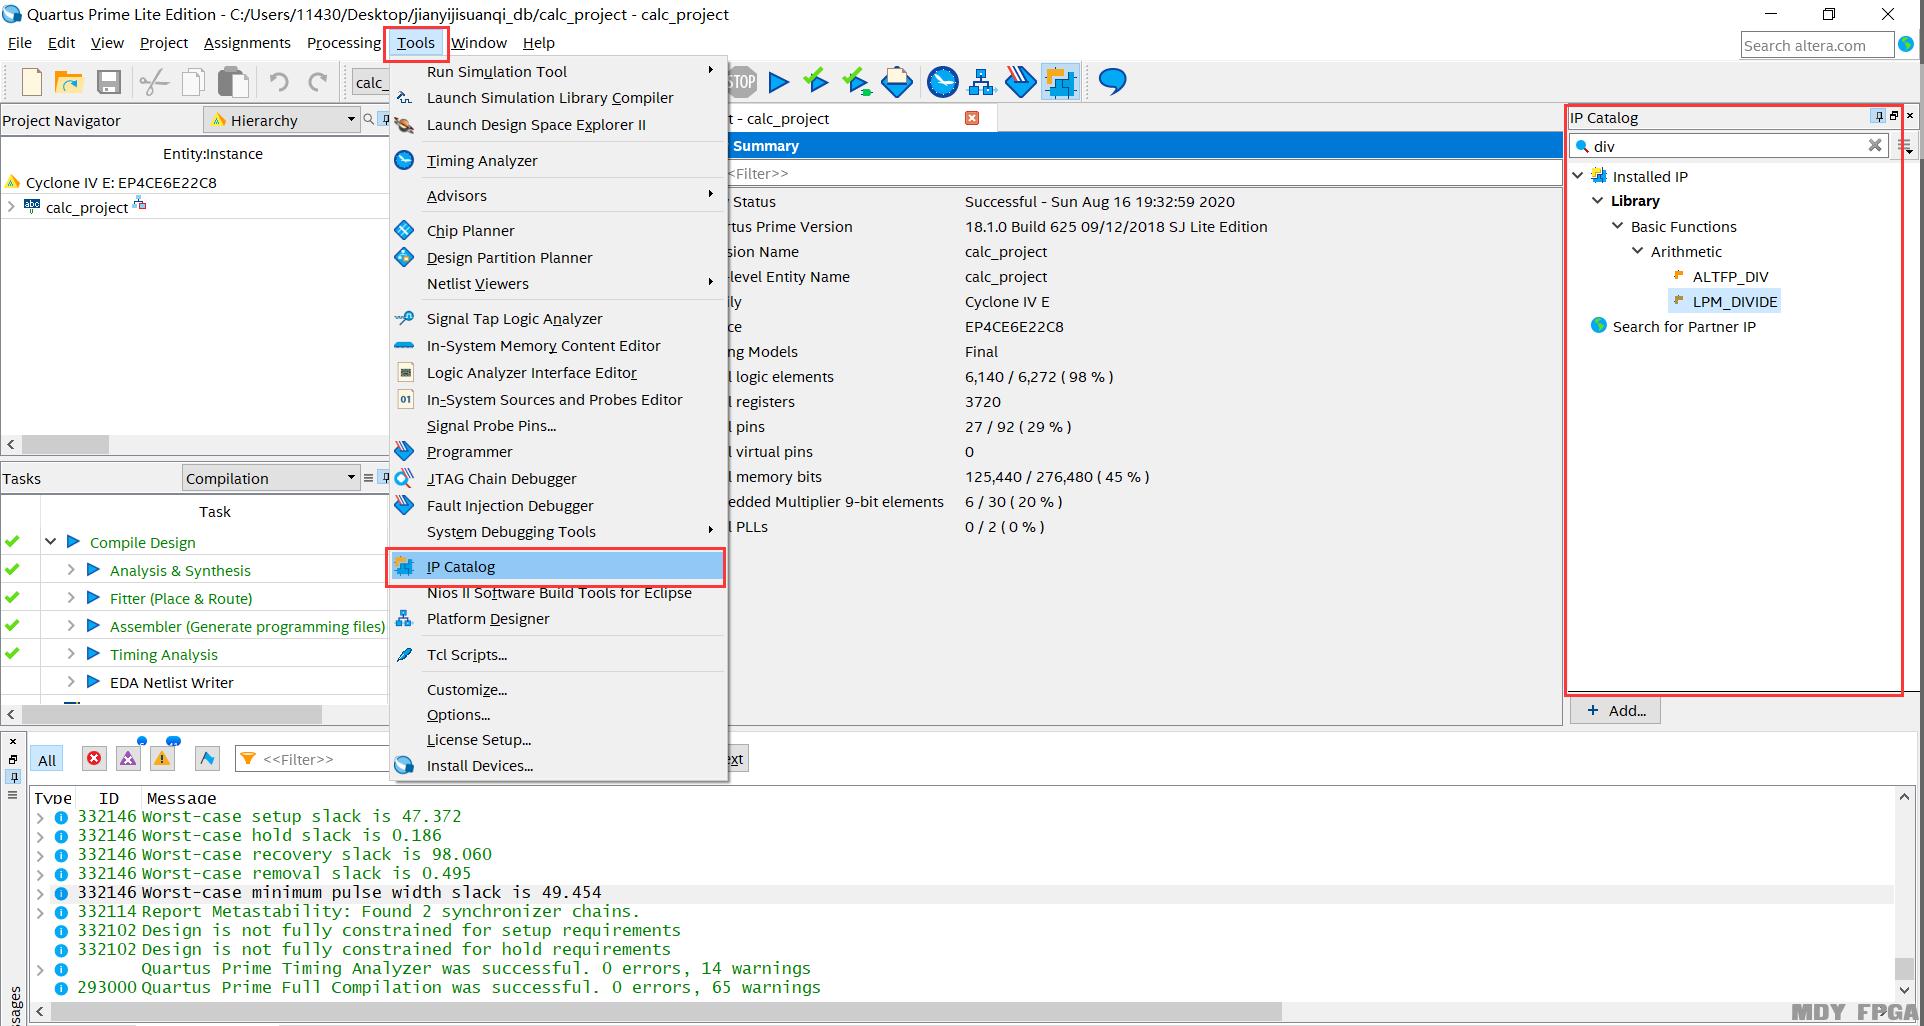Select the ALTFP_DIV IP entry
1924x1026 pixels.
(1730, 277)
